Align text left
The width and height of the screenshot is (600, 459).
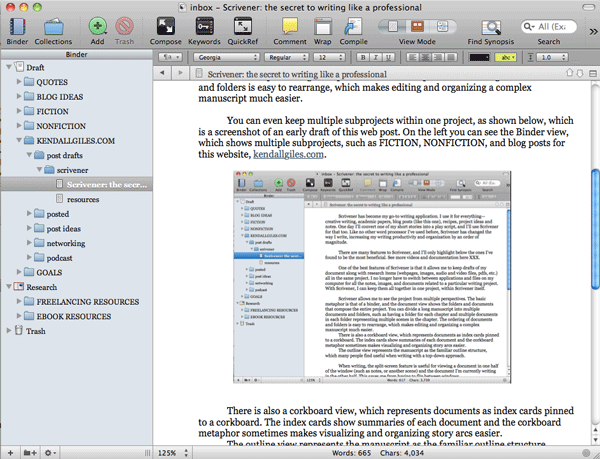point(412,57)
